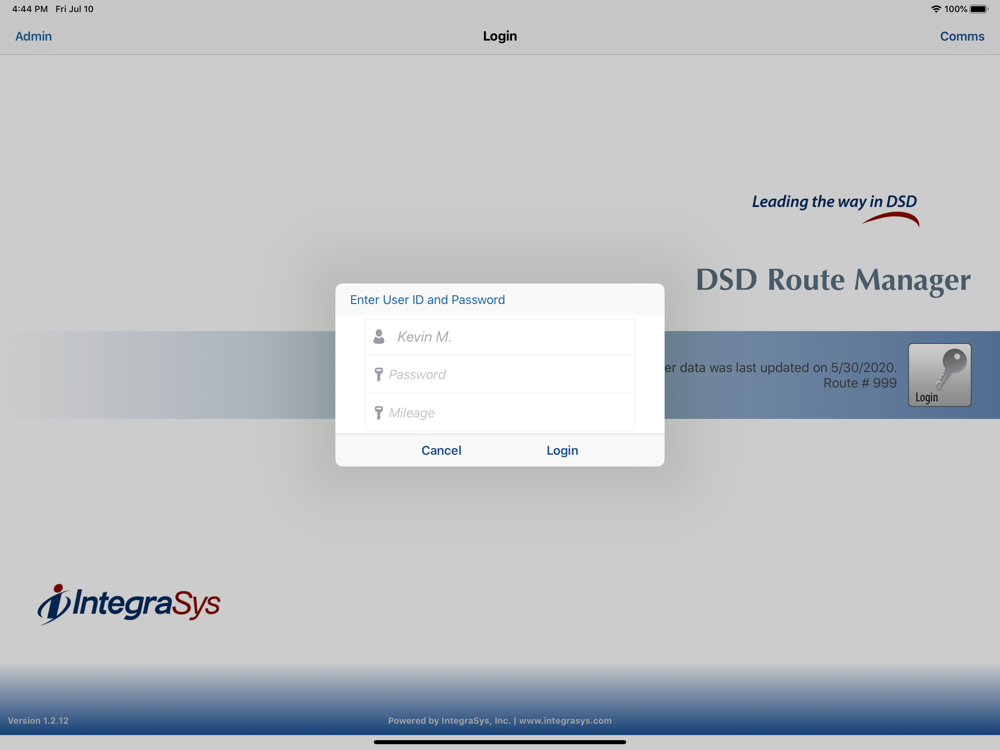
Task: Click the 'Version 1.2.12' label
Action: pos(38,721)
